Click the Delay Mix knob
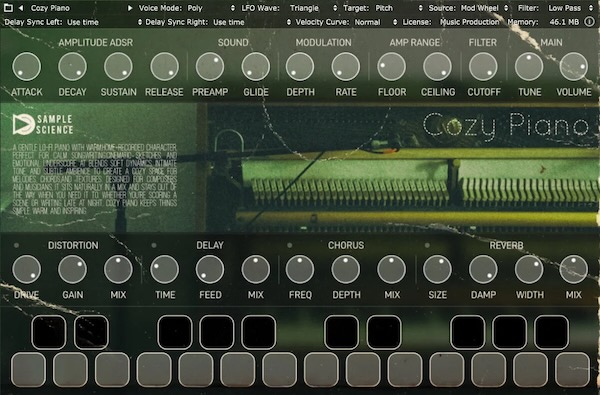Screen dimensions: 600x395 [256, 269]
